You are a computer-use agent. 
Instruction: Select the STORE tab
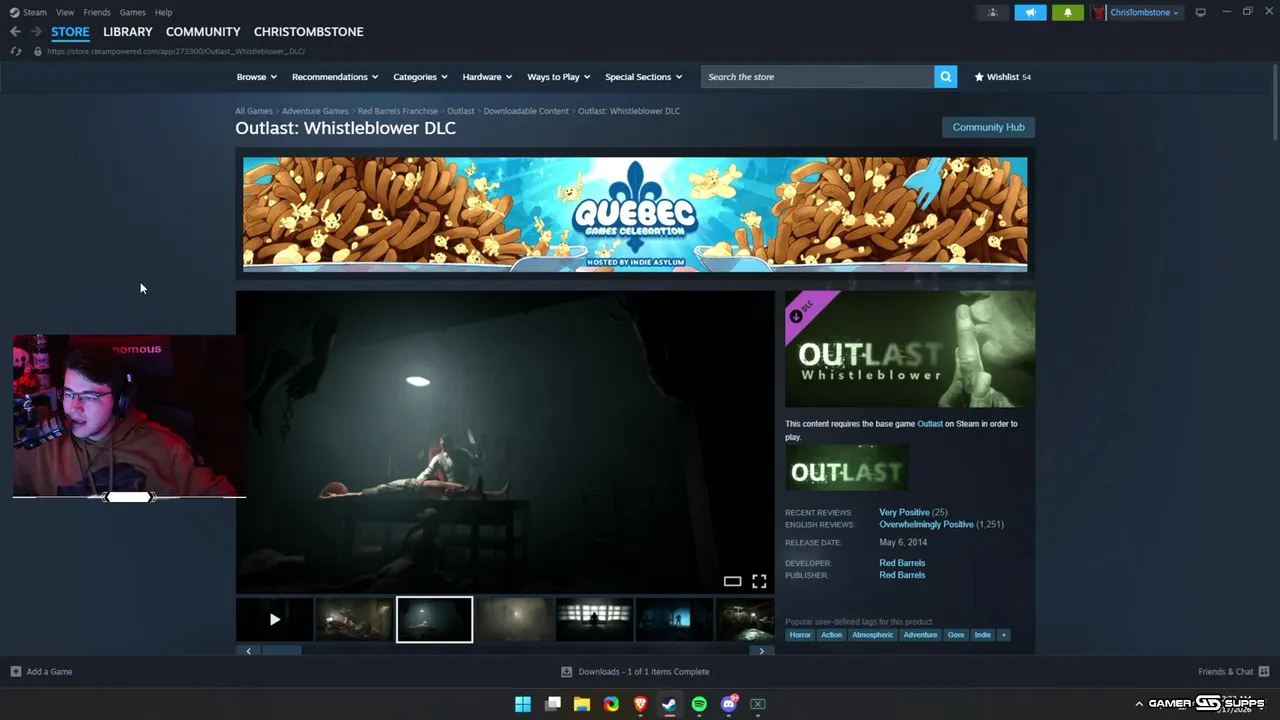click(x=70, y=32)
